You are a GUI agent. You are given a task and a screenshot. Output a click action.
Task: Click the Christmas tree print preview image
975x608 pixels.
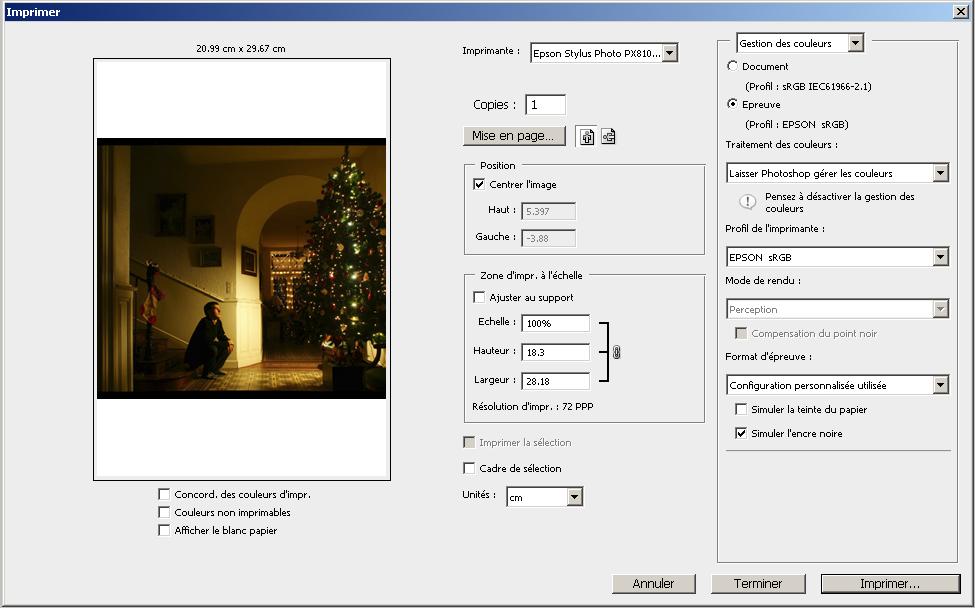click(x=241, y=268)
